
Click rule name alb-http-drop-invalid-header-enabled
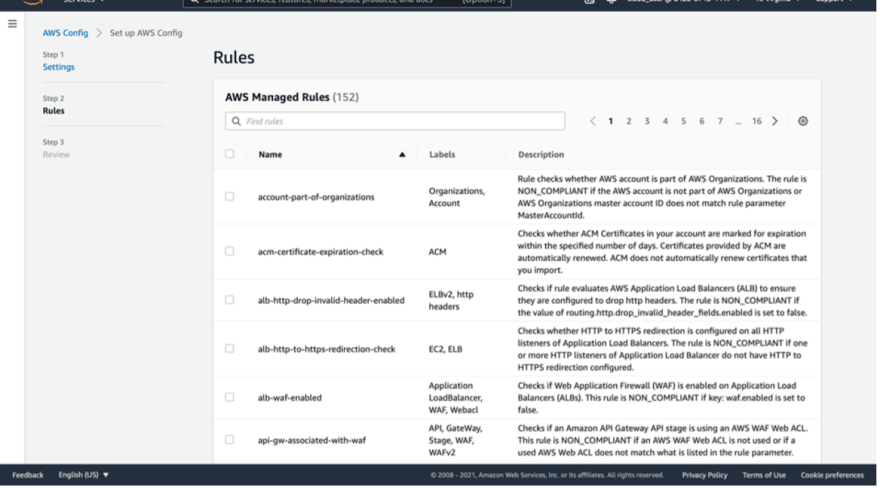point(331,300)
